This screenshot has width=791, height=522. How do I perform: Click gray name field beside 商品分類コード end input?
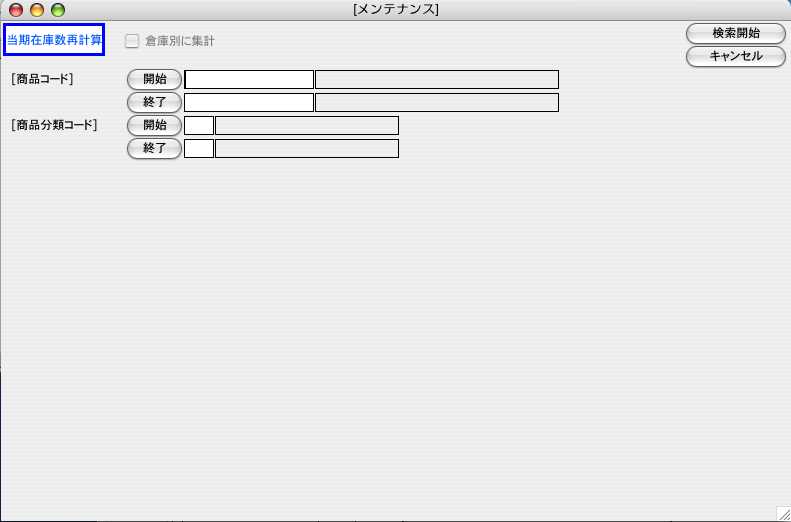[x=306, y=148]
